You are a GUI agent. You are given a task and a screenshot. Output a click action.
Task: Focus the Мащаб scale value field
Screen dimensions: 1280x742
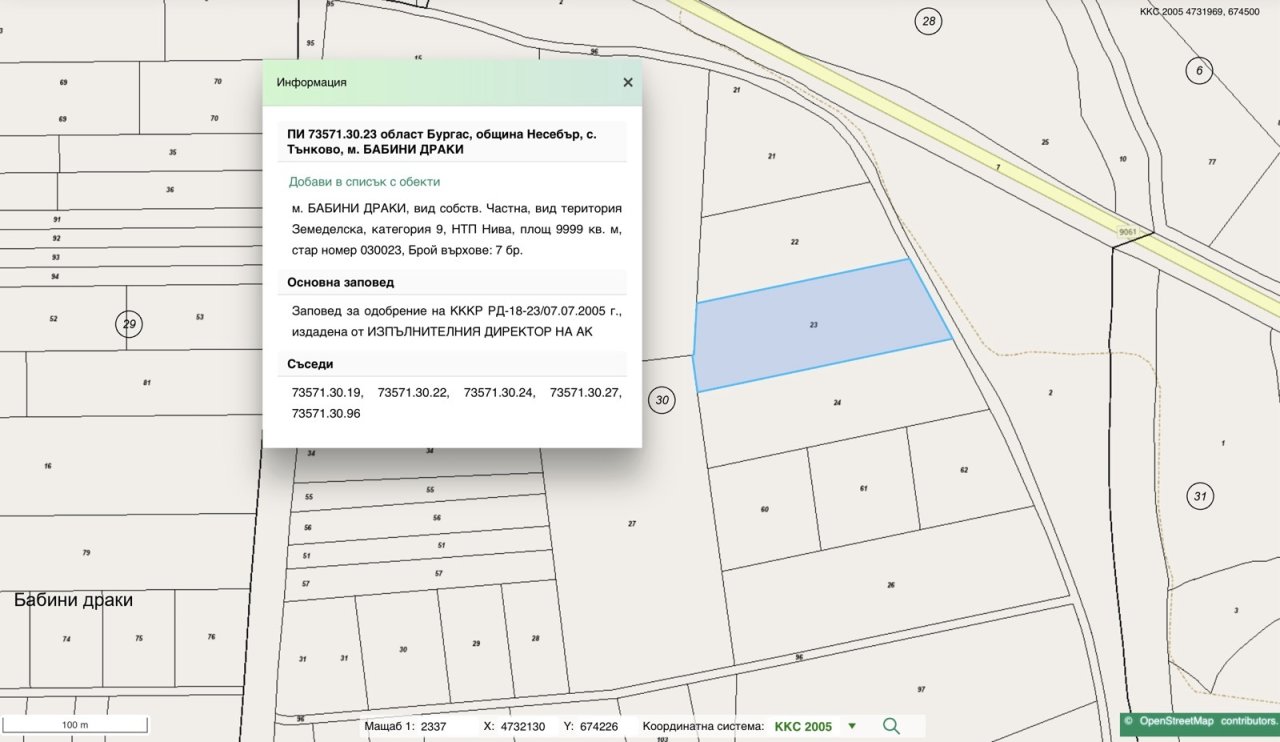436,727
